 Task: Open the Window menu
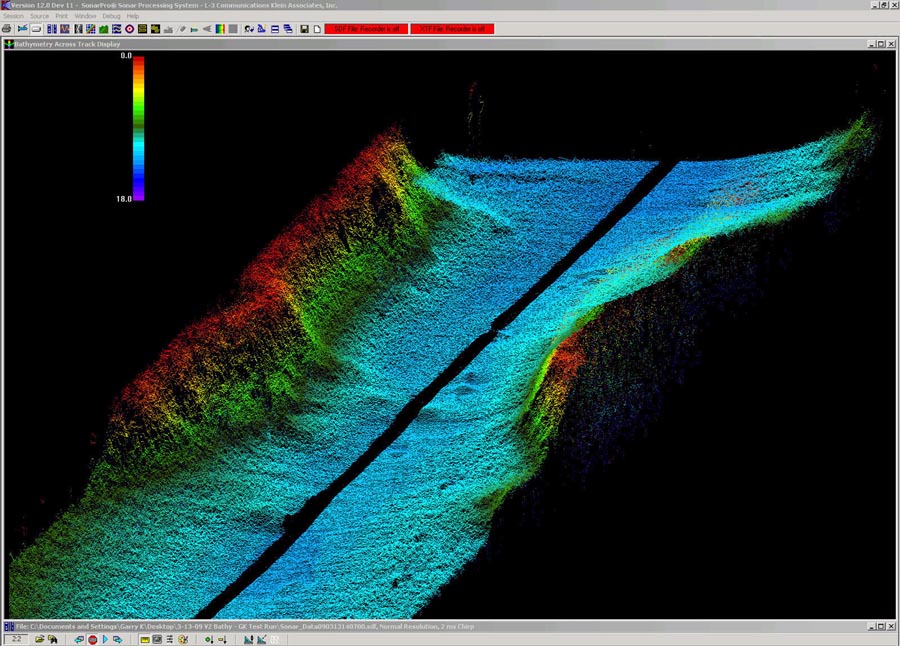coord(86,17)
